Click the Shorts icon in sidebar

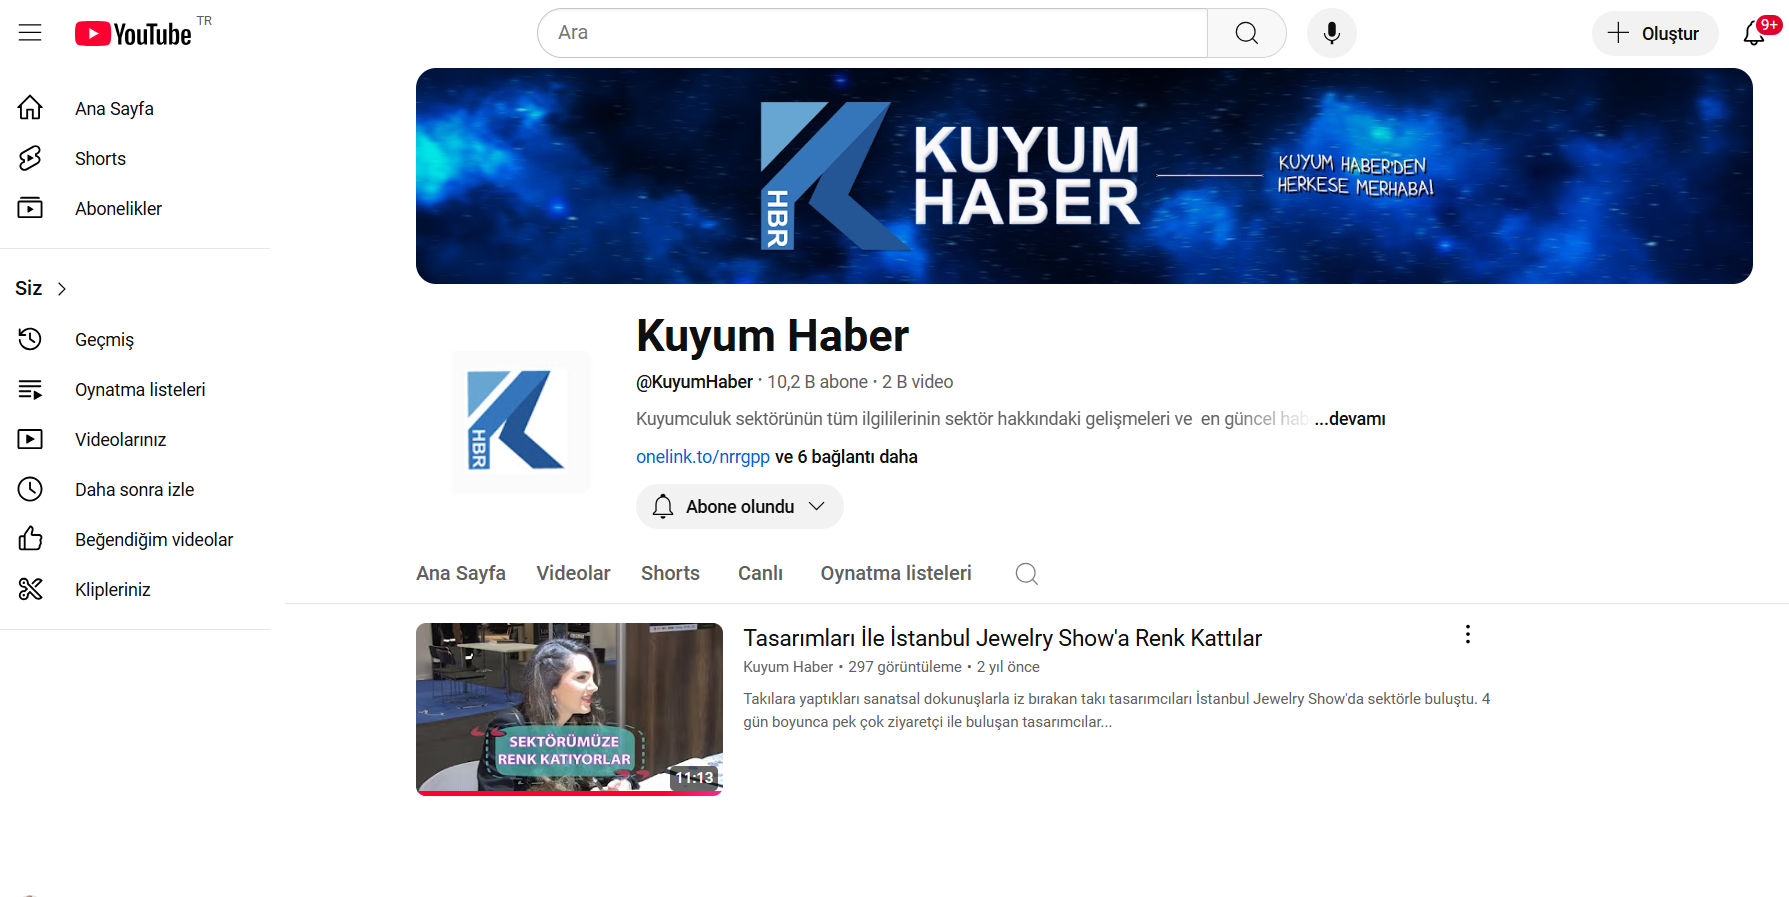click(30, 158)
